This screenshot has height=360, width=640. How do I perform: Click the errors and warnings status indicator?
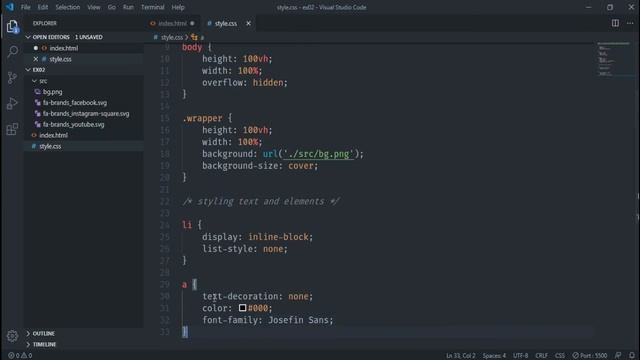coord(20,356)
